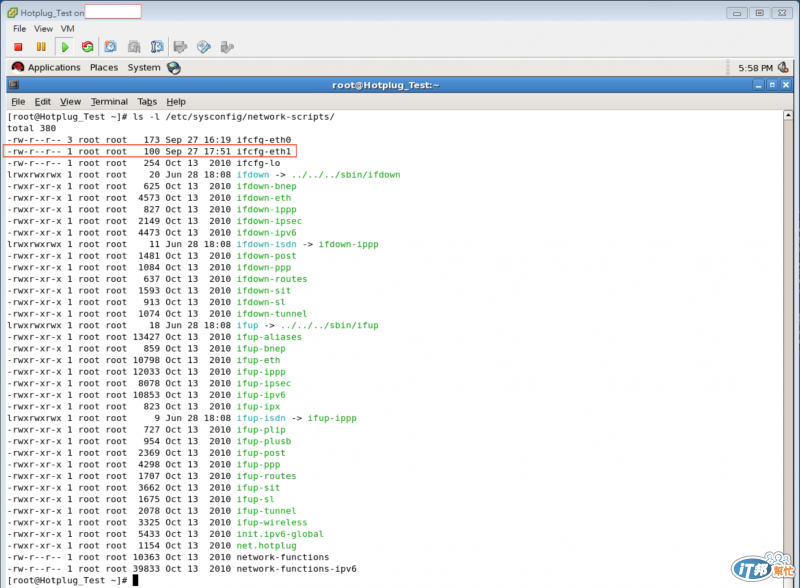Click the init.ipv6-global filename

(x=280, y=534)
